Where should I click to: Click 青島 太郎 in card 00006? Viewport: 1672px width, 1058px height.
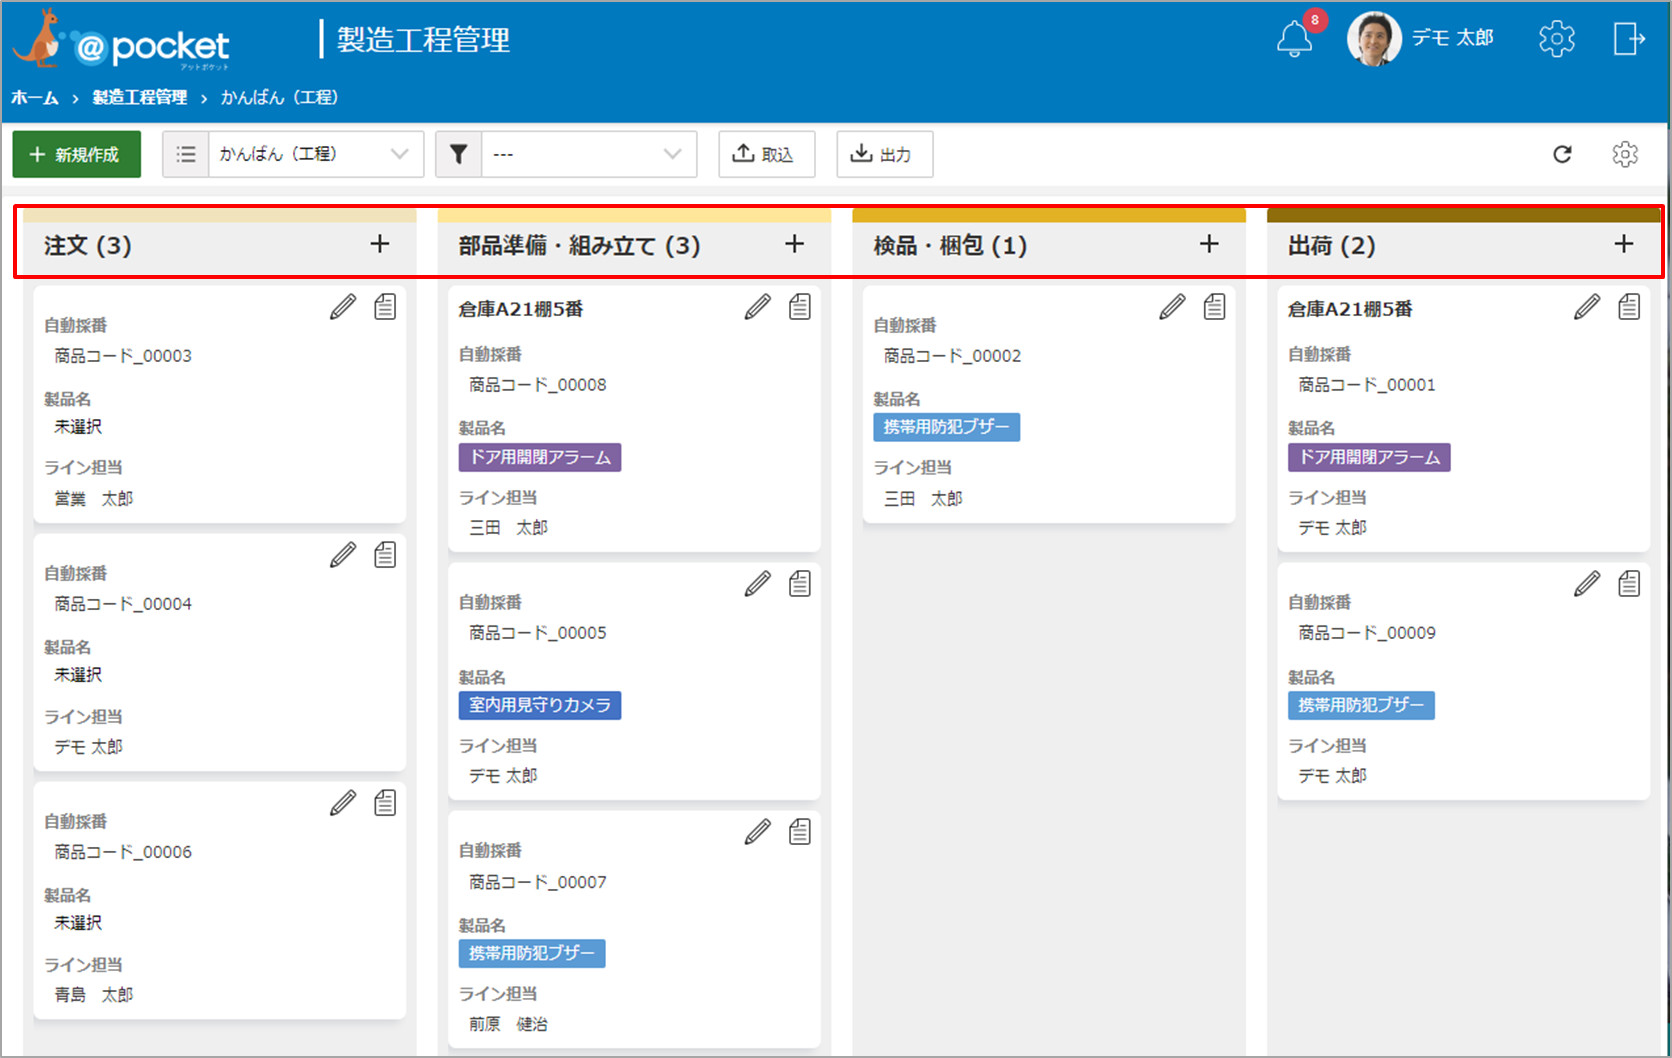[93, 994]
